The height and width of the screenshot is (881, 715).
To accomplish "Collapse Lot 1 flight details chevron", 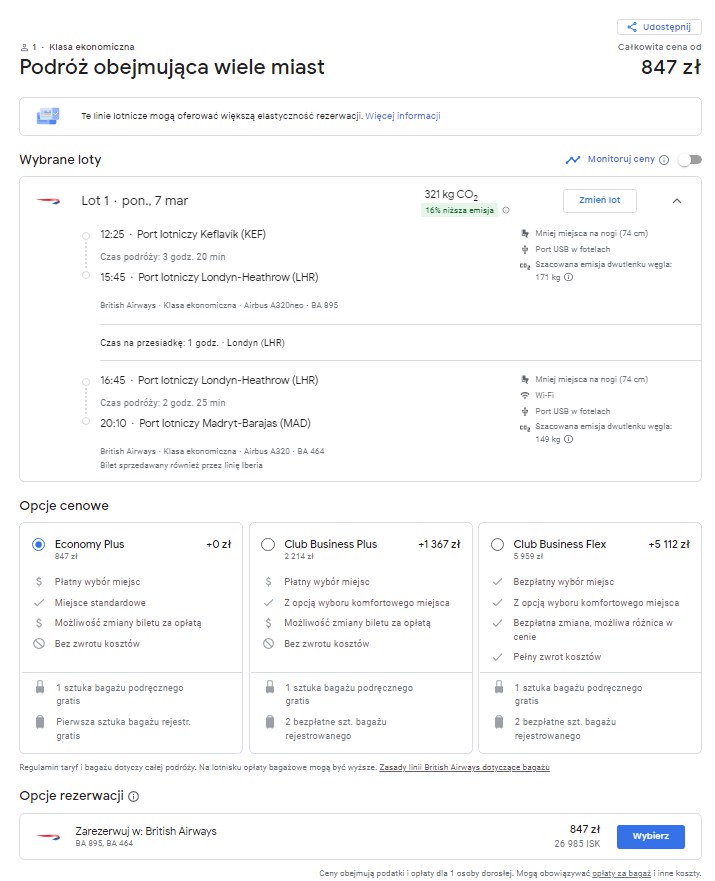I will tap(677, 201).
